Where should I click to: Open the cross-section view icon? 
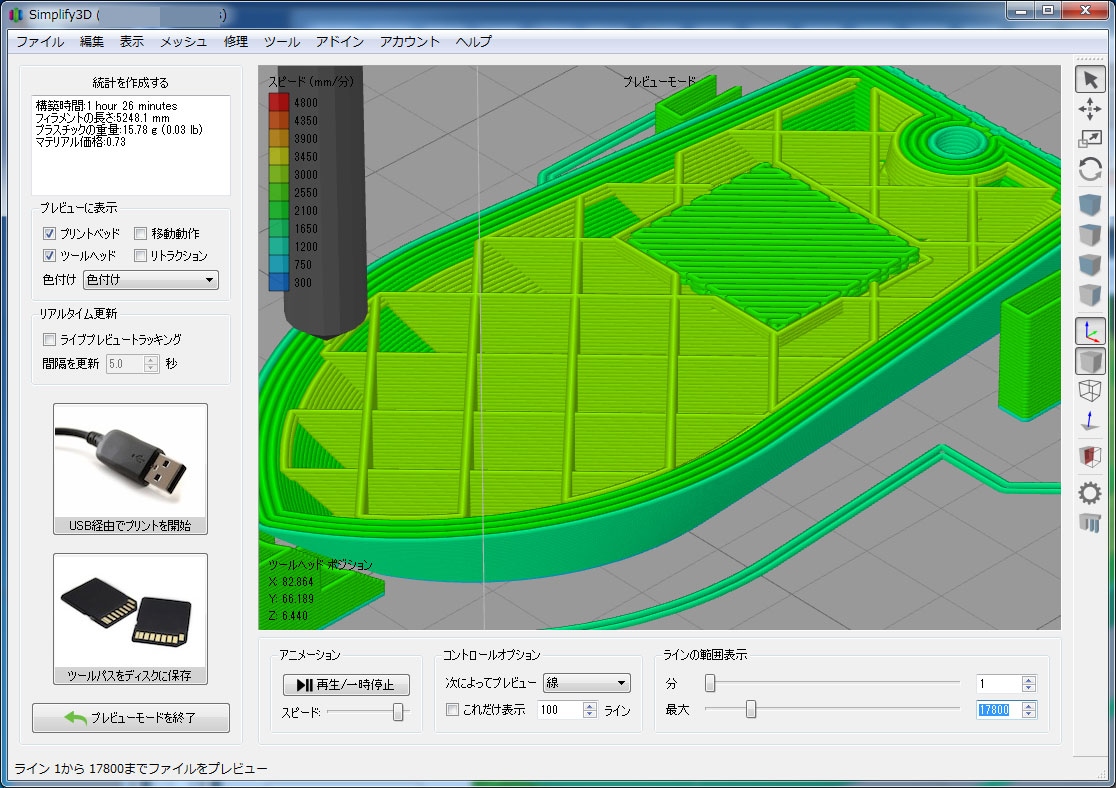[x=1090, y=457]
